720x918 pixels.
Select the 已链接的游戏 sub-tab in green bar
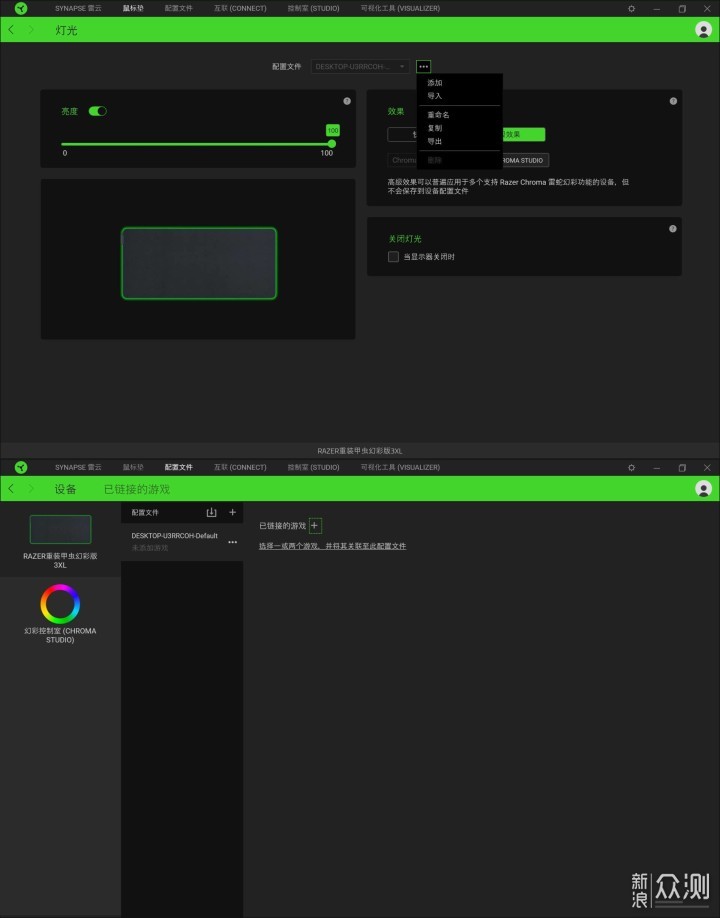tap(137, 489)
